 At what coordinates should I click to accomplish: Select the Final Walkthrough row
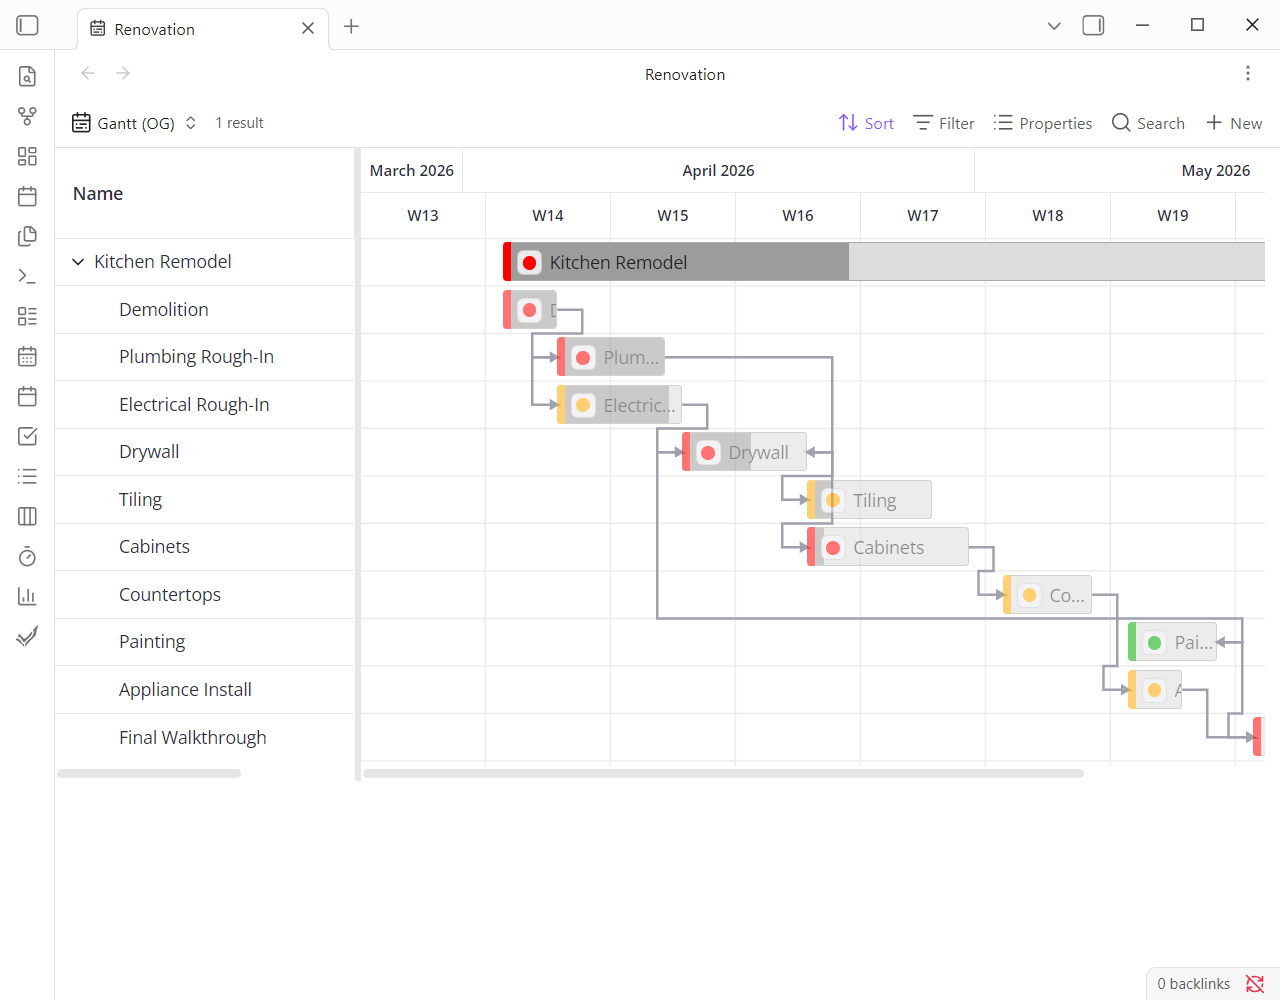(x=205, y=738)
